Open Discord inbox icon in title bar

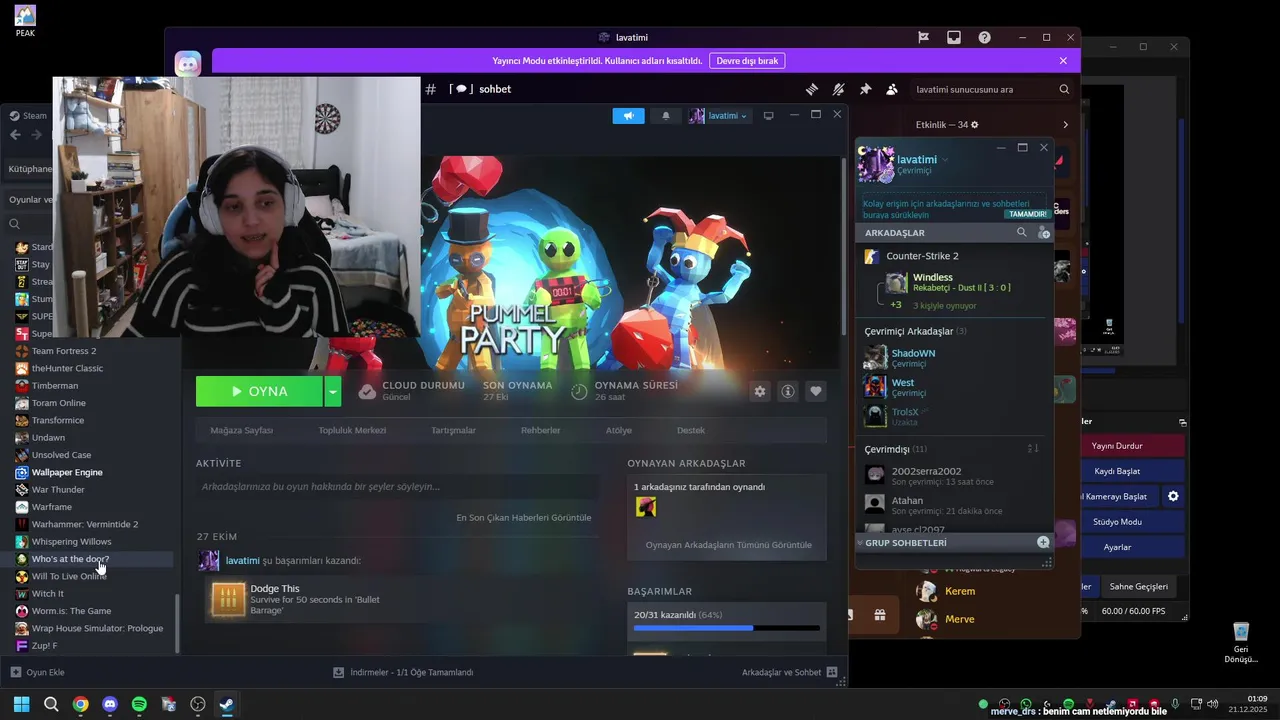coord(954,37)
